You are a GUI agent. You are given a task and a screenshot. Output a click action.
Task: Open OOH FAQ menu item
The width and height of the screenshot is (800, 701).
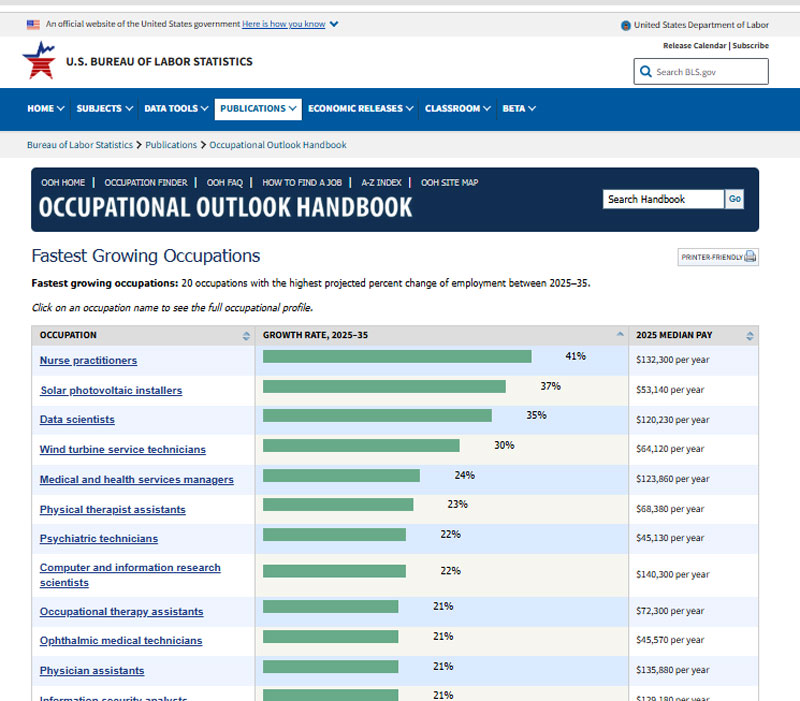[225, 183]
